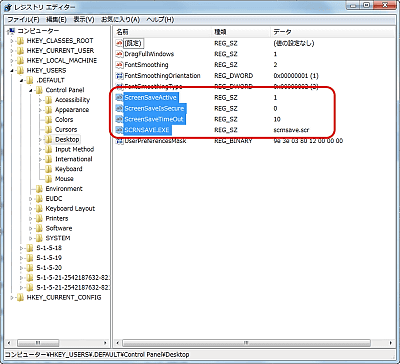Expand the HKEY_LOCAL_MACHINE node arrow
400x364 pixels.
pyautogui.click(x=12, y=61)
